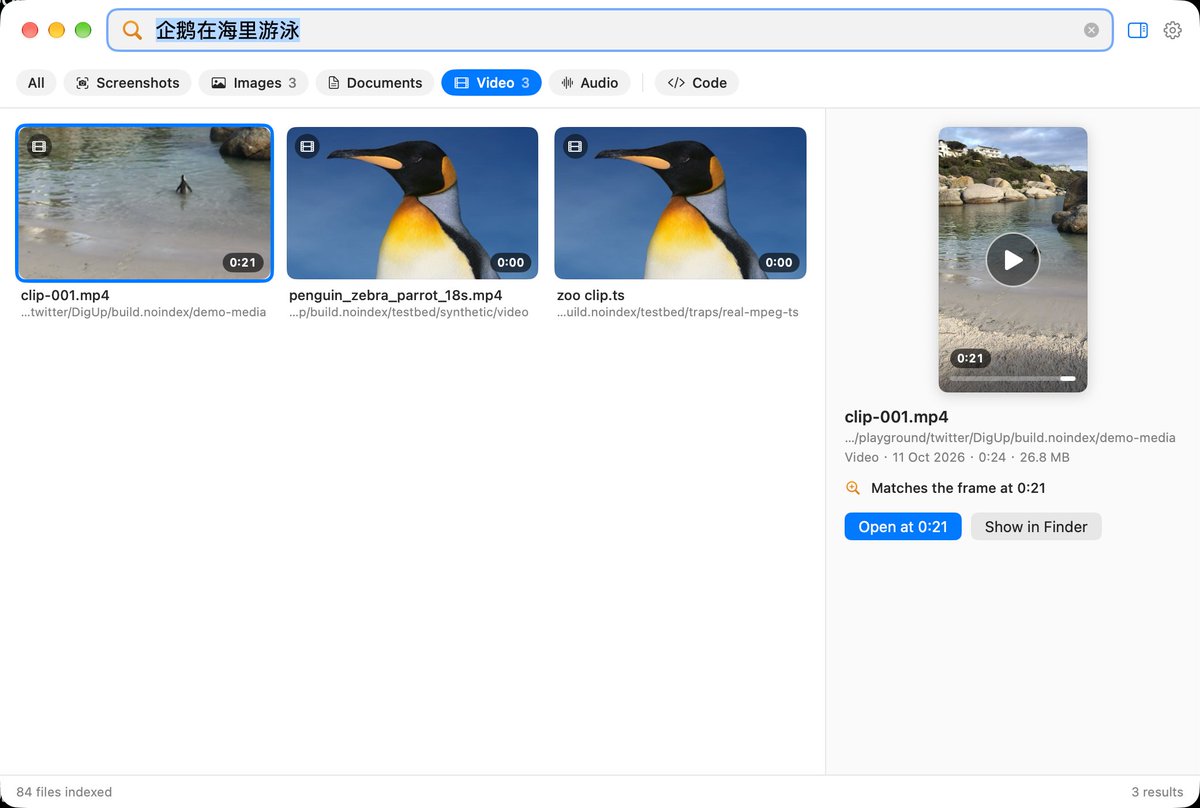Image resolution: width=1200 pixels, height=808 pixels.
Task: Select the All filter
Action: 36,83
